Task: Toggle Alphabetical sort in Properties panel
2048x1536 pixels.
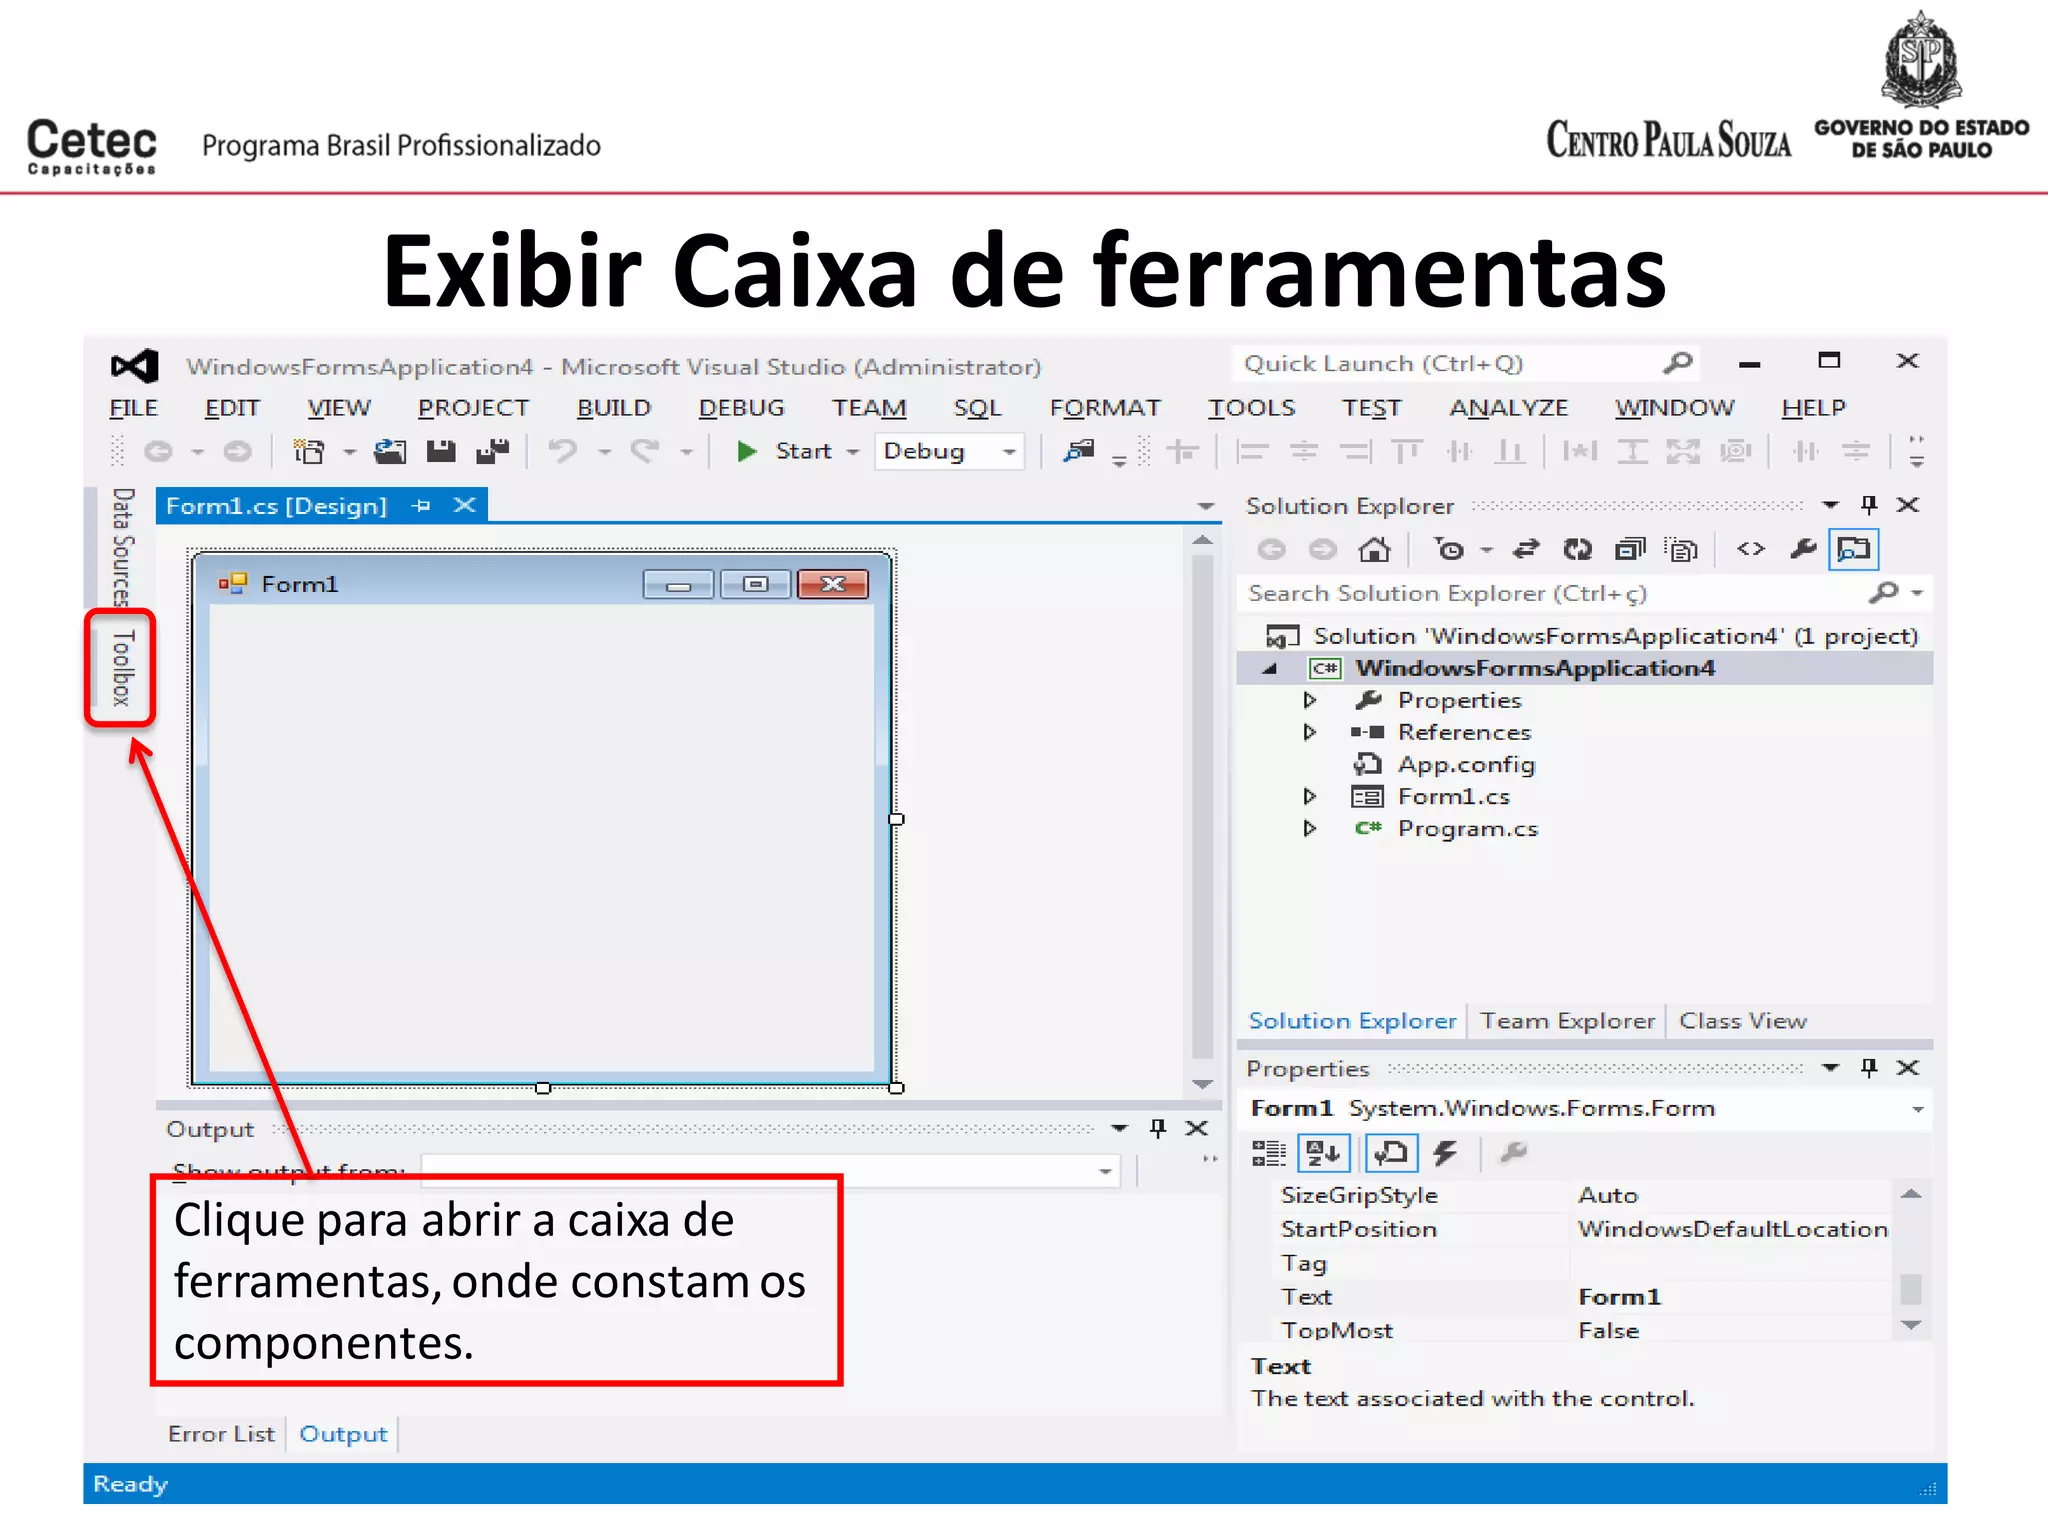Action: tap(1324, 1154)
